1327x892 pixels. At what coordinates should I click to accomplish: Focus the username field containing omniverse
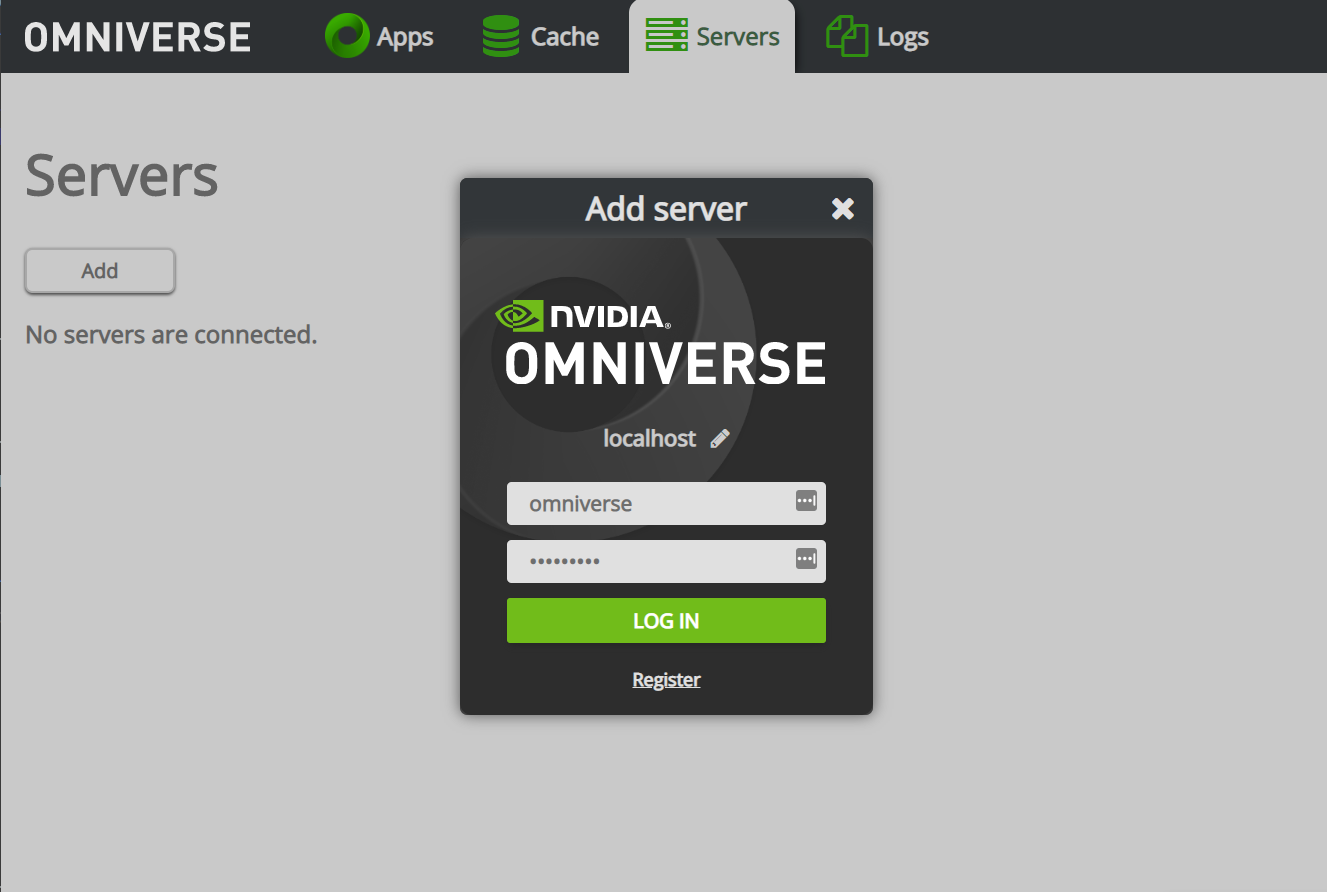(666, 503)
